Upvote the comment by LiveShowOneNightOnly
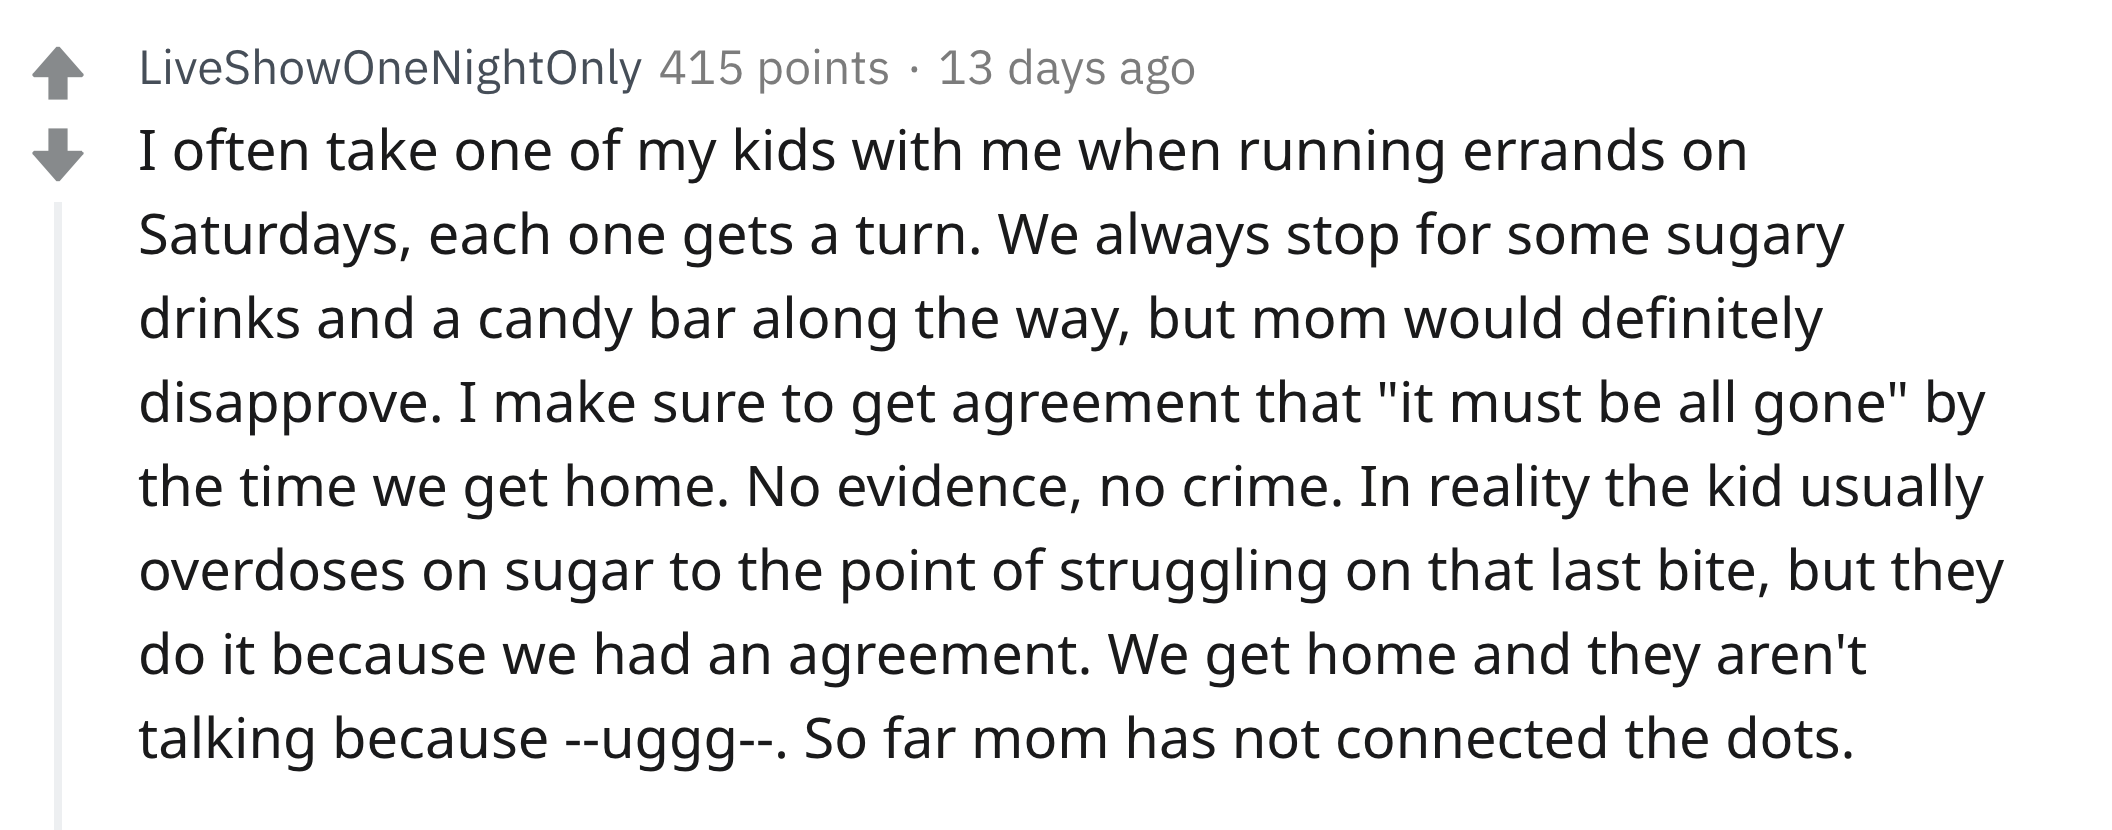The width and height of the screenshot is (2112, 830). click(x=58, y=74)
